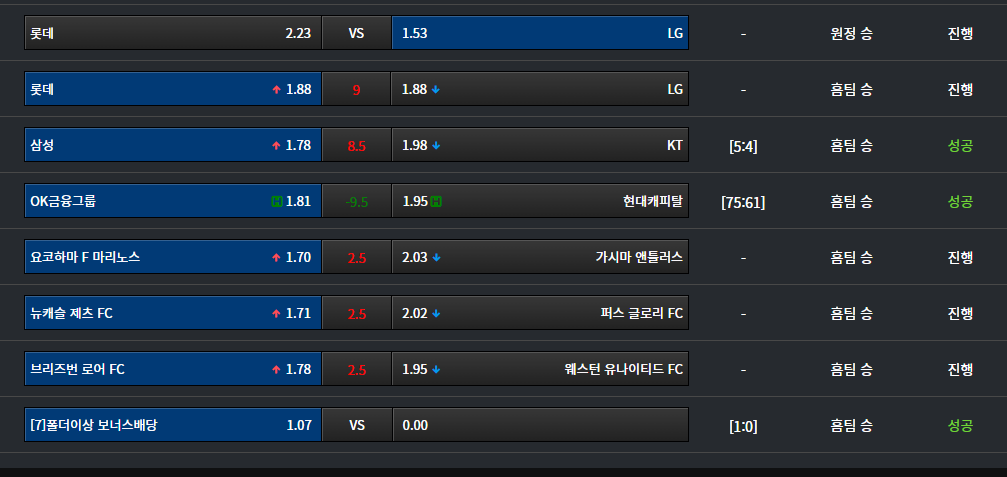Image resolution: width=1007 pixels, height=477 pixels.
Task: Click blue down-arrow by 웨스턴 유나이티드 FC 1.95
Action: pos(436,370)
